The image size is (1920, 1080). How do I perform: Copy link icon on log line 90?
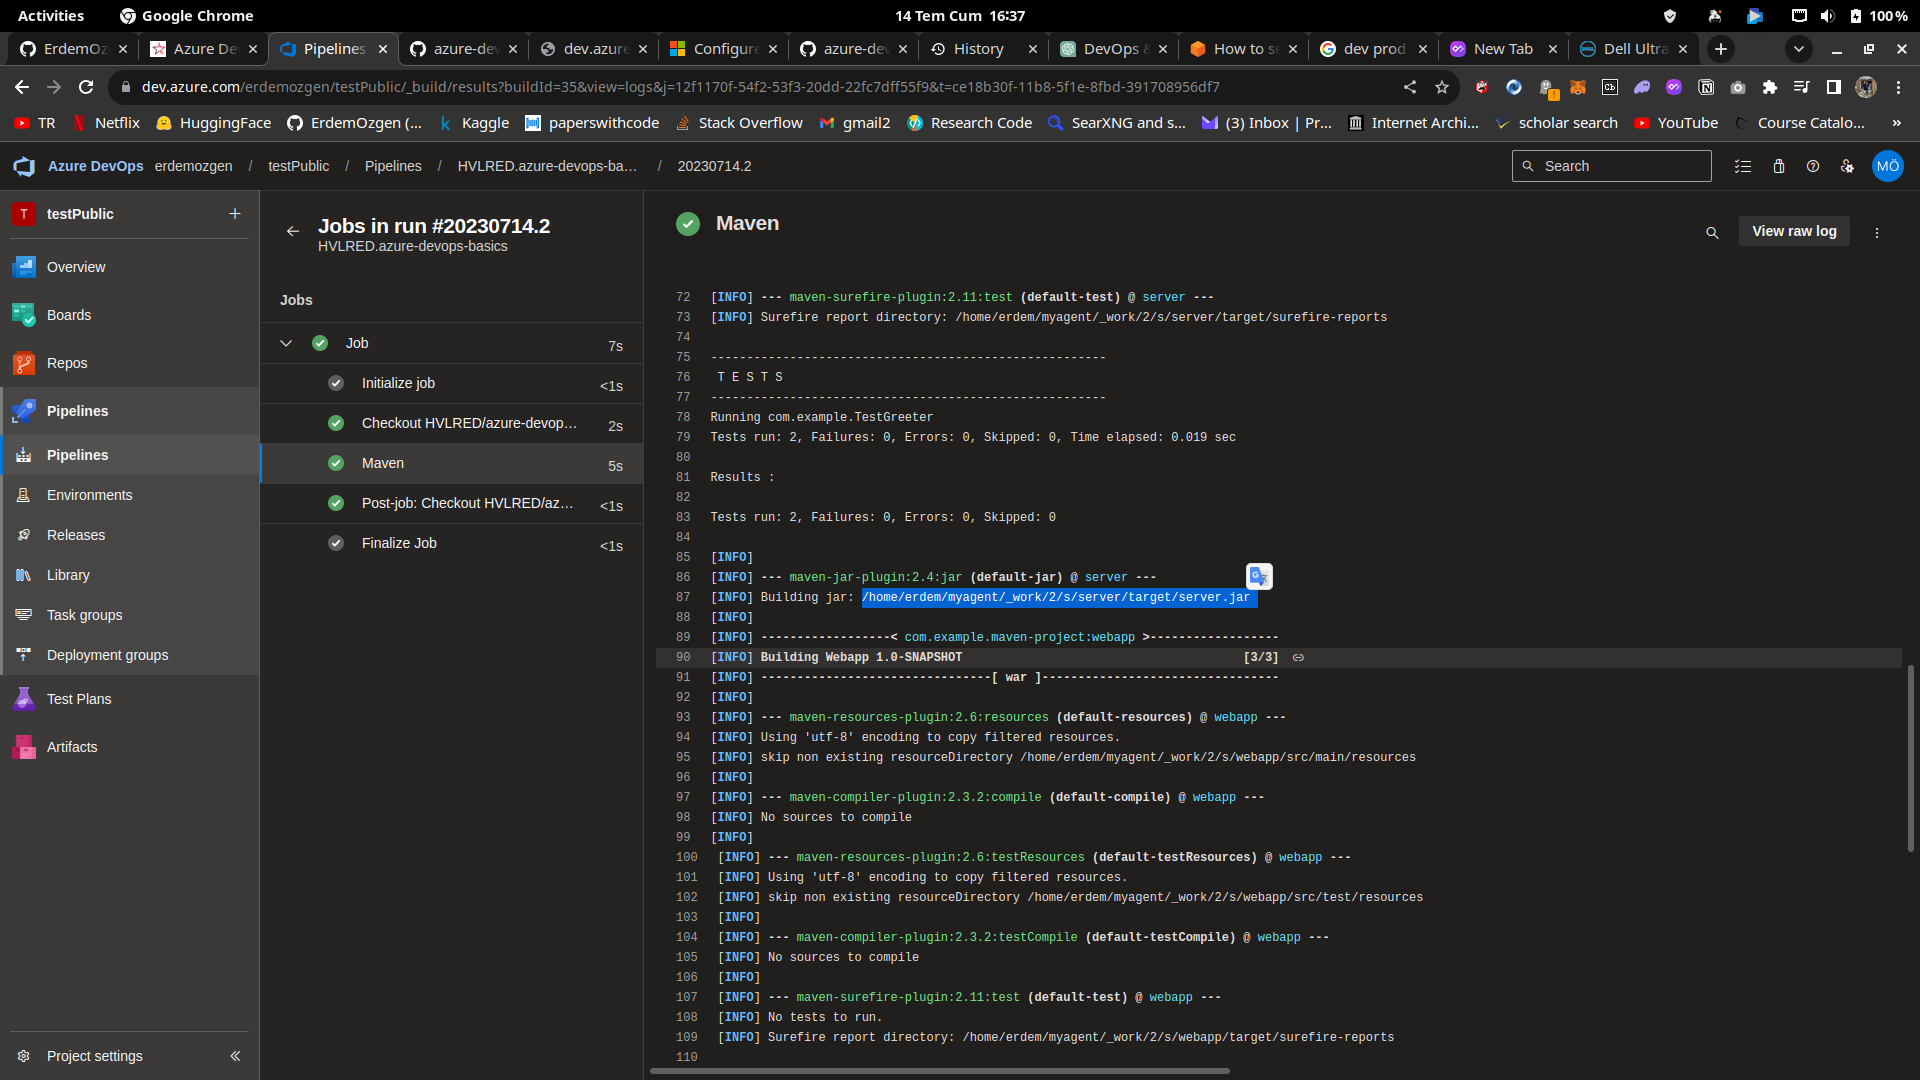[1298, 658]
